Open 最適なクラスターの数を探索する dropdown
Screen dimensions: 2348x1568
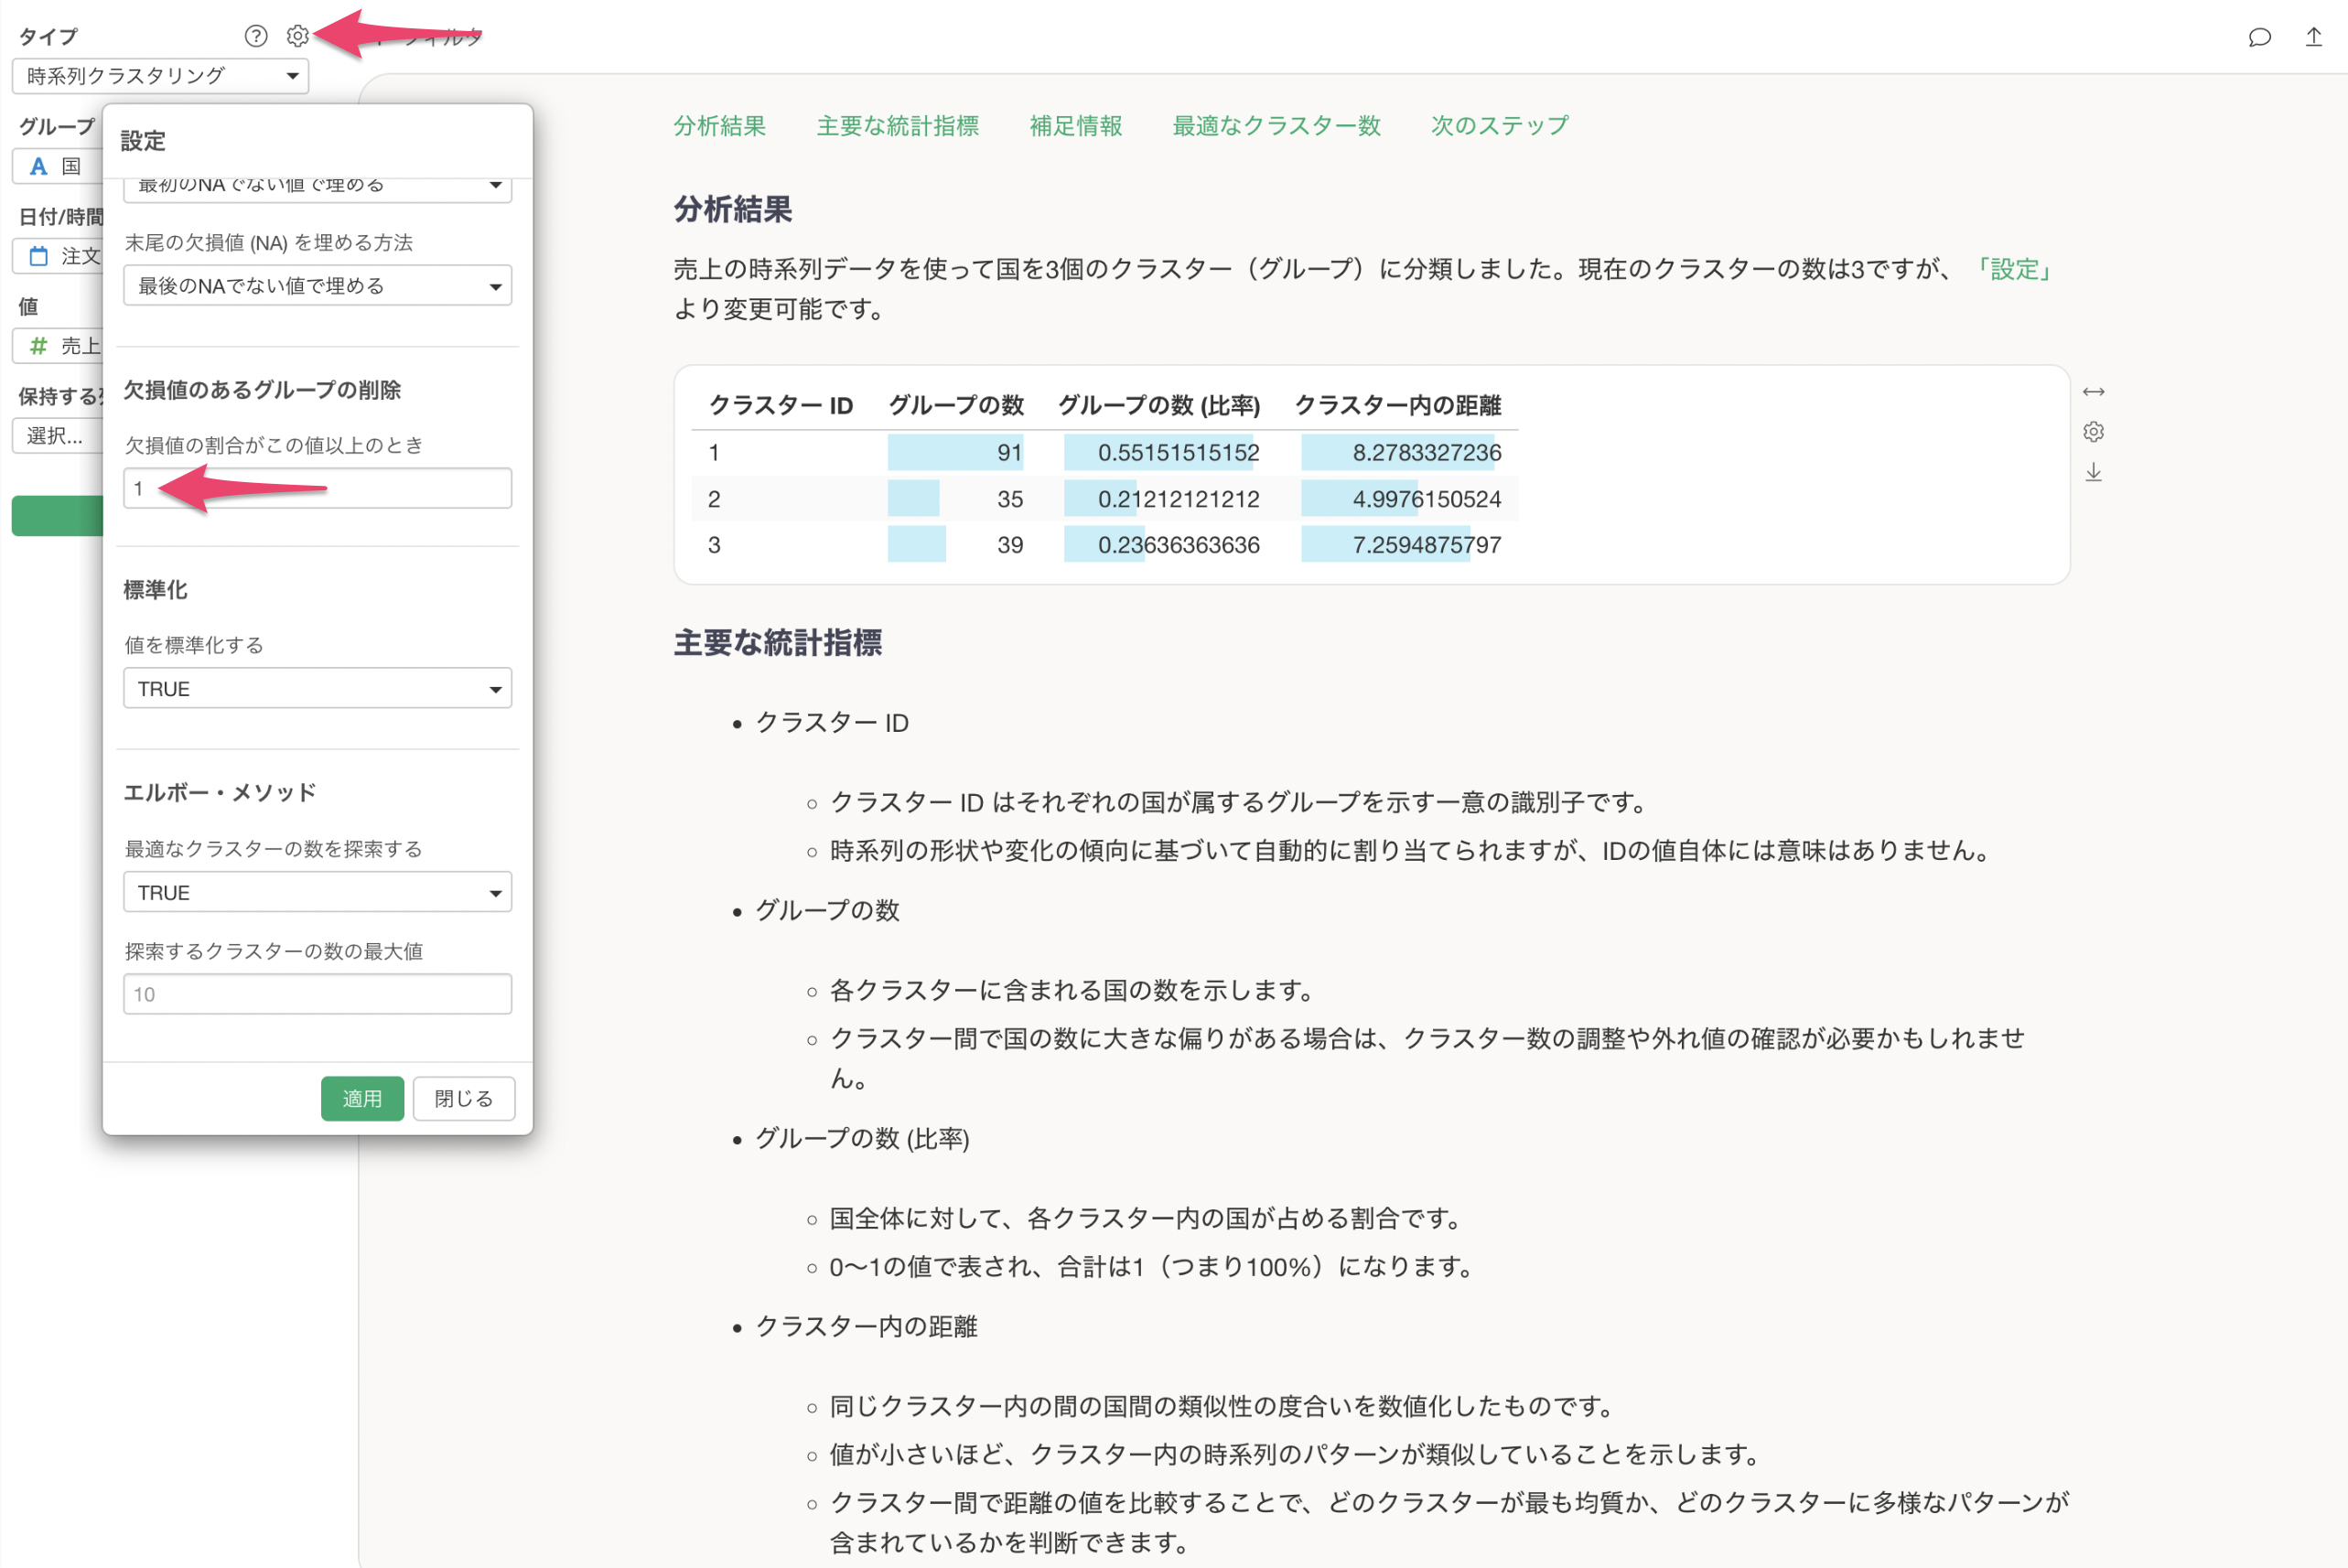coord(317,893)
